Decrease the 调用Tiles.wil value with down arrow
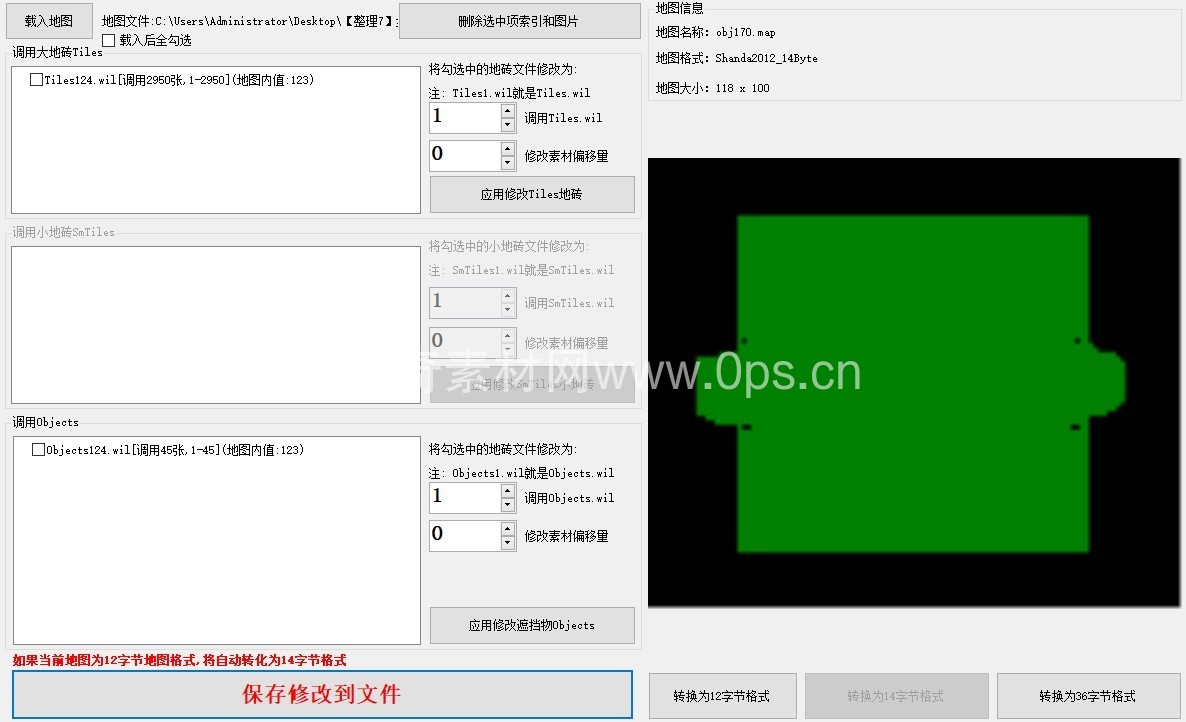The width and height of the screenshot is (1186, 722). click(x=508, y=125)
